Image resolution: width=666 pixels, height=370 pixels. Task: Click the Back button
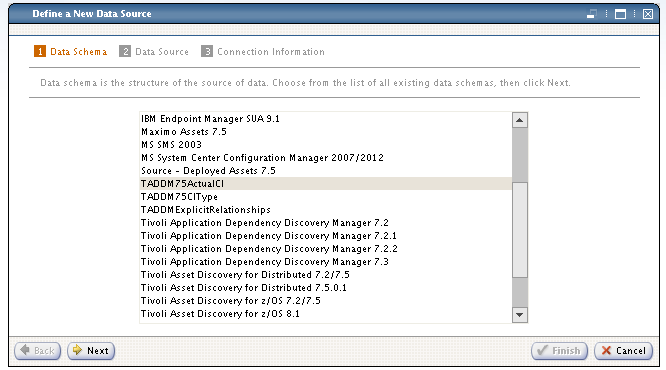(38, 351)
